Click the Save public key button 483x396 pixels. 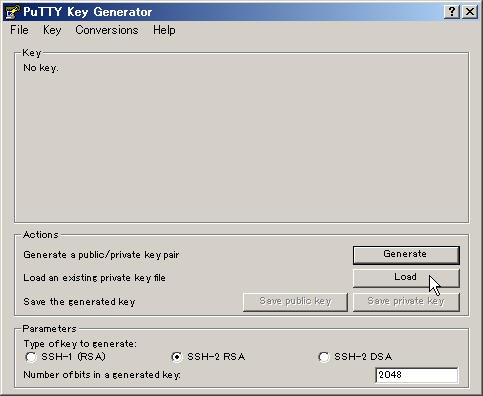(295, 302)
